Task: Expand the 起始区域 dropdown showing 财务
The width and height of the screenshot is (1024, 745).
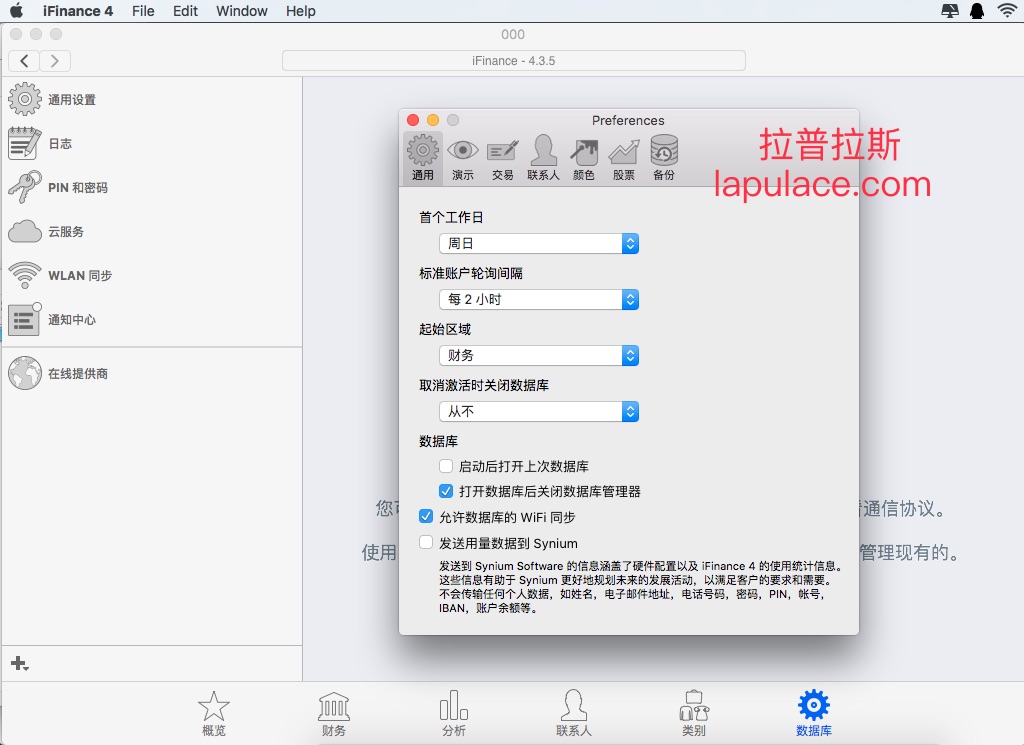Action: click(x=538, y=356)
